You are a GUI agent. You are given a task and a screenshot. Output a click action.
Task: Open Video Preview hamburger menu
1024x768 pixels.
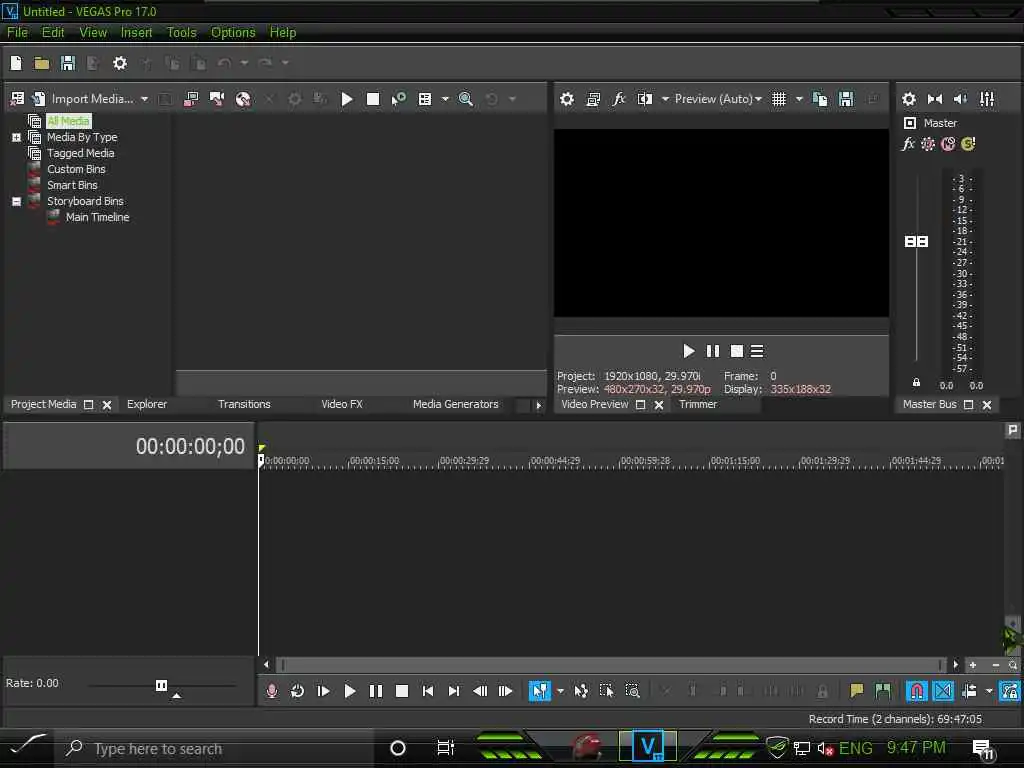coord(757,351)
